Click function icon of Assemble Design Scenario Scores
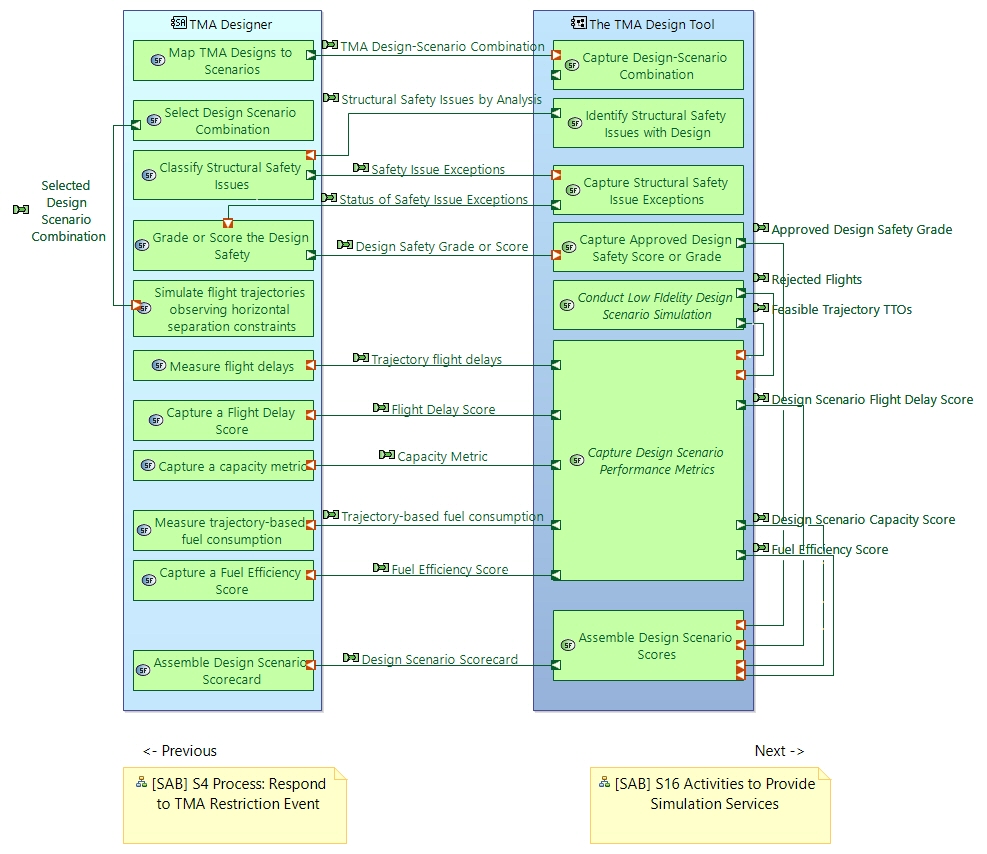987x854 pixels. click(x=568, y=645)
